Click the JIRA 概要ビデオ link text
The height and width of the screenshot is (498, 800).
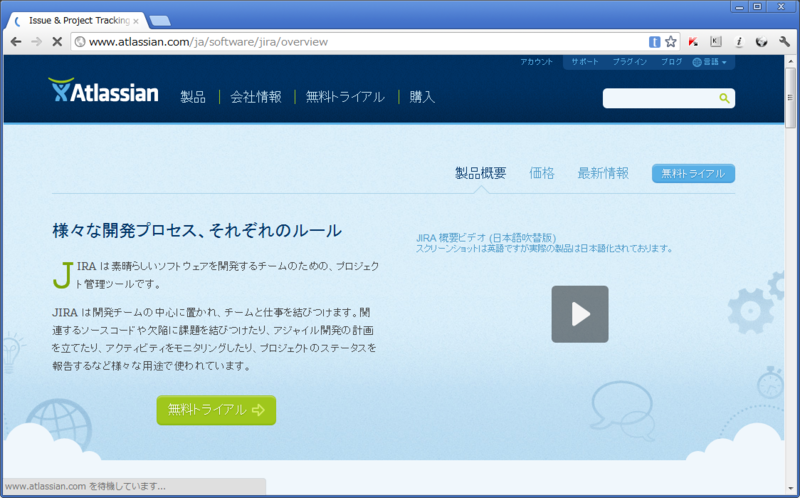(486, 238)
